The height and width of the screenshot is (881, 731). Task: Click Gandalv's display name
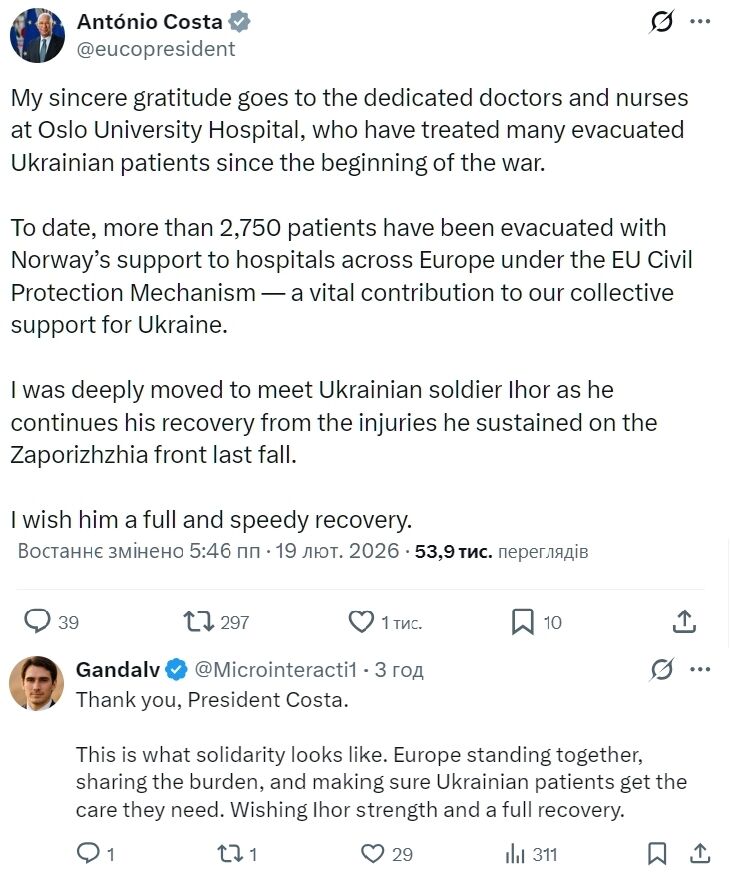[118, 669]
